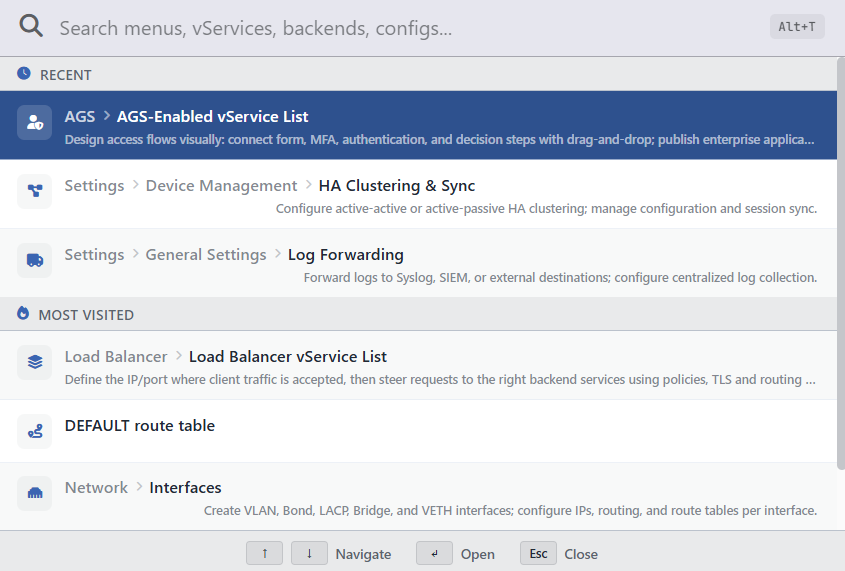Click the chevron after AGS breadcrumb
Image resolution: width=845 pixels, height=571 pixels.
coord(106,116)
